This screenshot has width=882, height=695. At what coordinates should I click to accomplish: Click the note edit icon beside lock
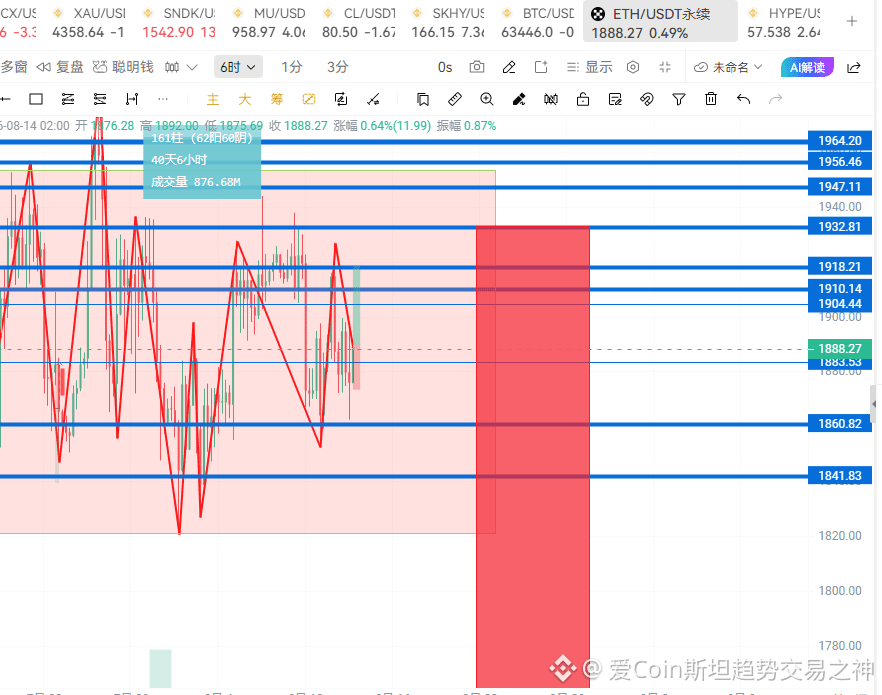pyautogui.click(x=615, y=100)
